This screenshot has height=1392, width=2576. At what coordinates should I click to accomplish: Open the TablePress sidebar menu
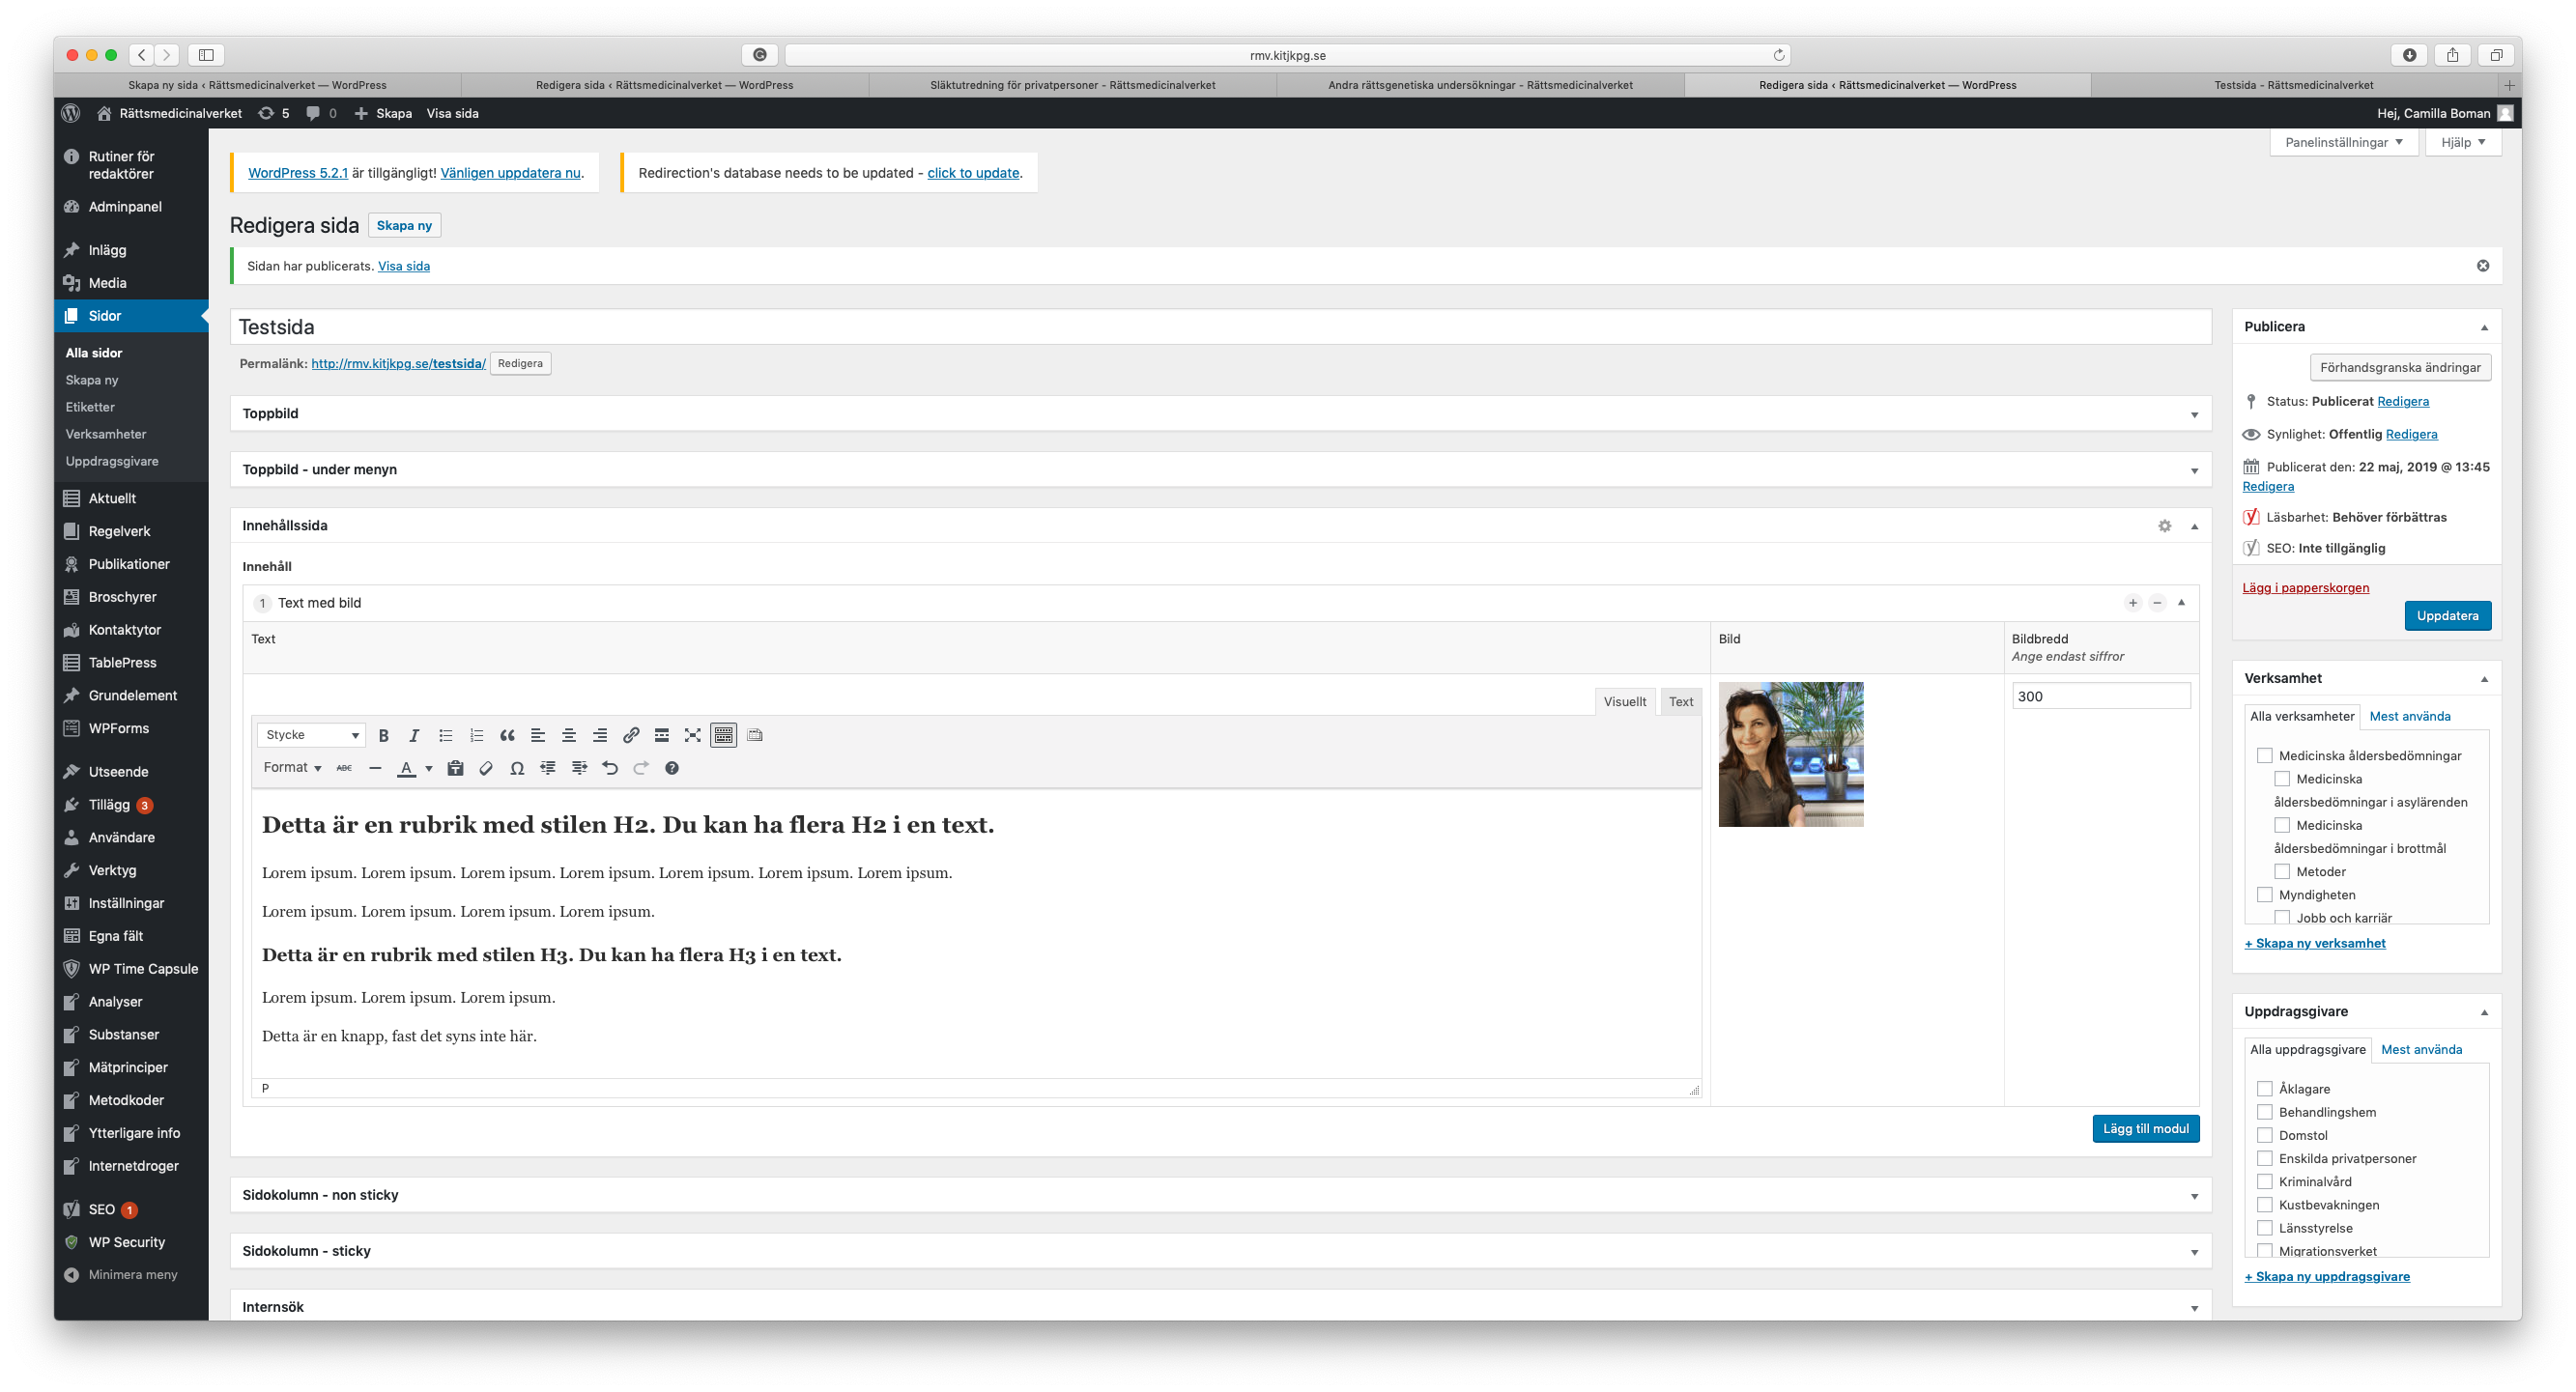[131, 663]
